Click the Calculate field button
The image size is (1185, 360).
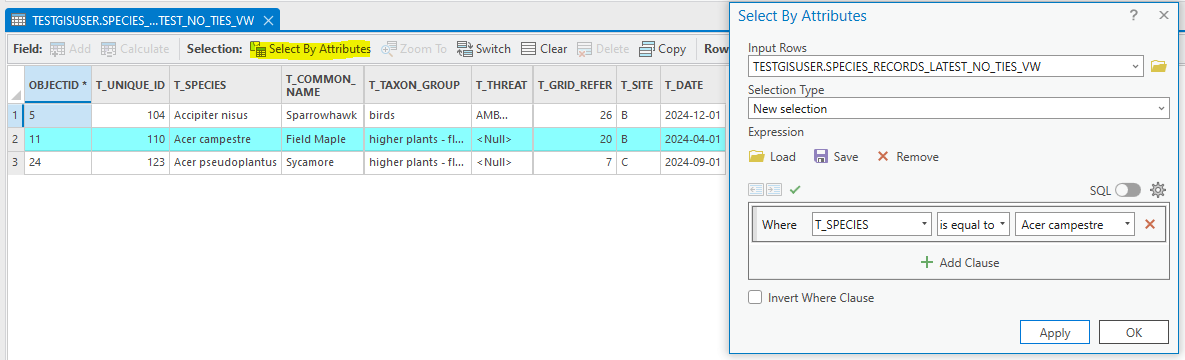(135, 48)
